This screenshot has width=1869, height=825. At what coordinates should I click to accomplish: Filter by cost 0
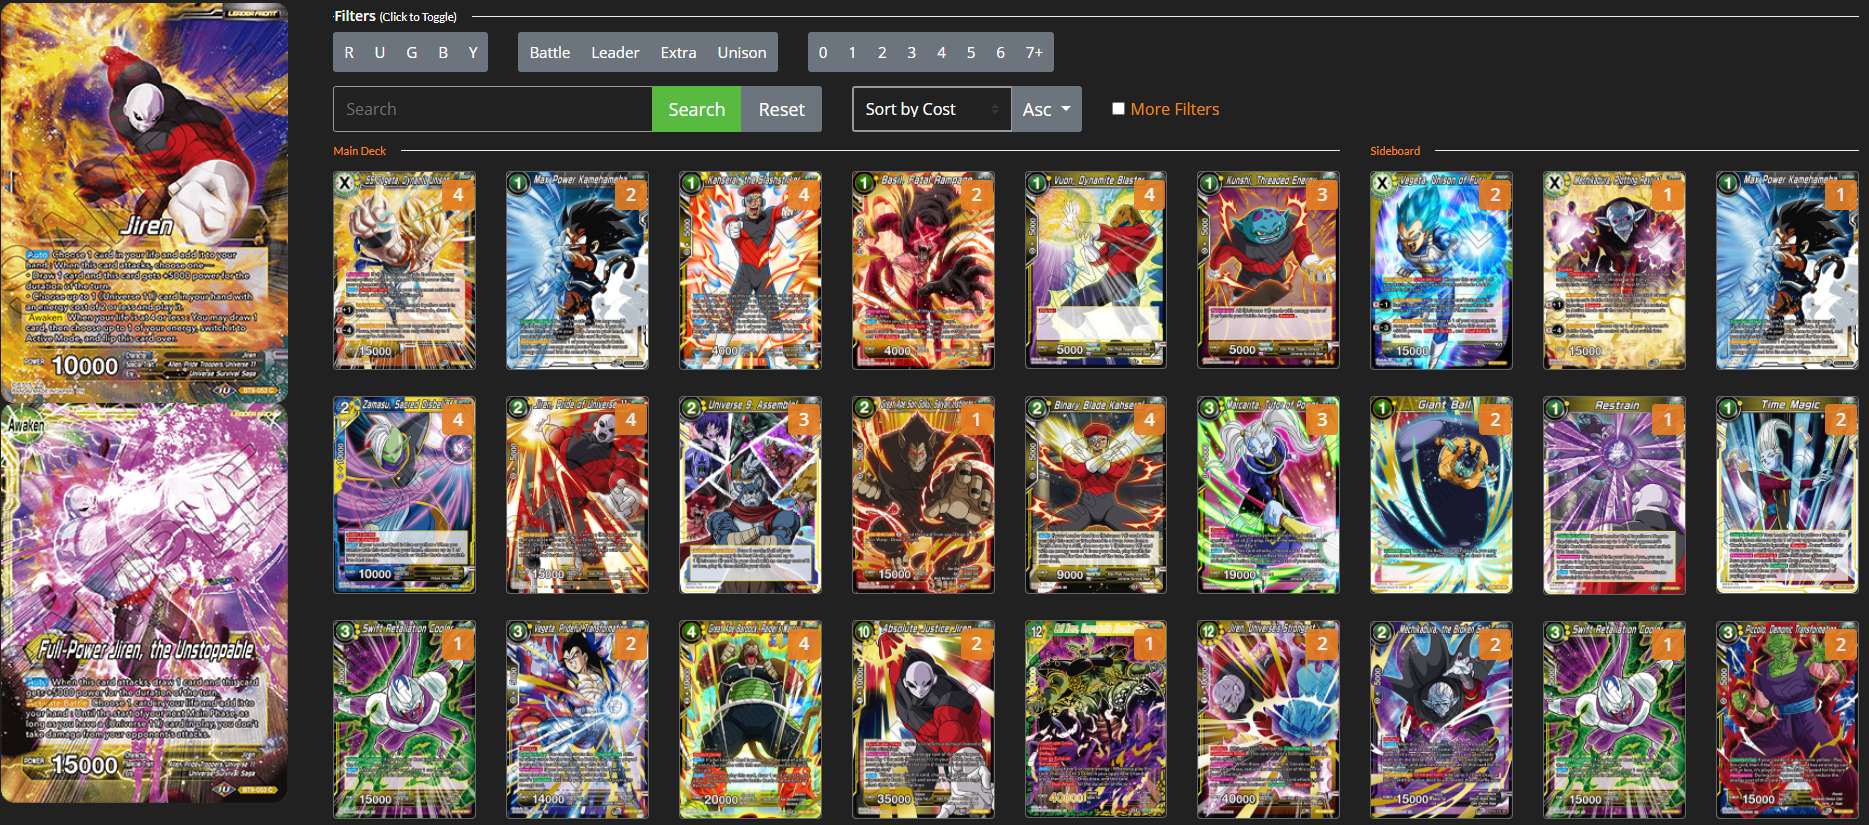[823, 53]
